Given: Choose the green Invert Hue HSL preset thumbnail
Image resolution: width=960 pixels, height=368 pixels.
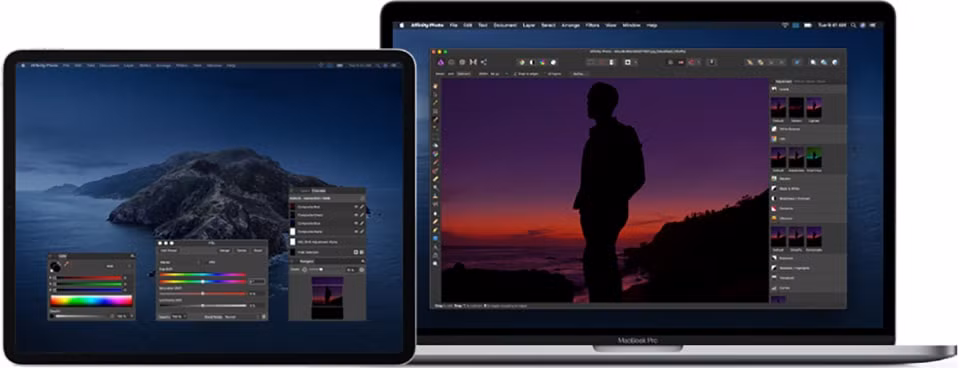Looking at the screenshot, I should point(814,157).
